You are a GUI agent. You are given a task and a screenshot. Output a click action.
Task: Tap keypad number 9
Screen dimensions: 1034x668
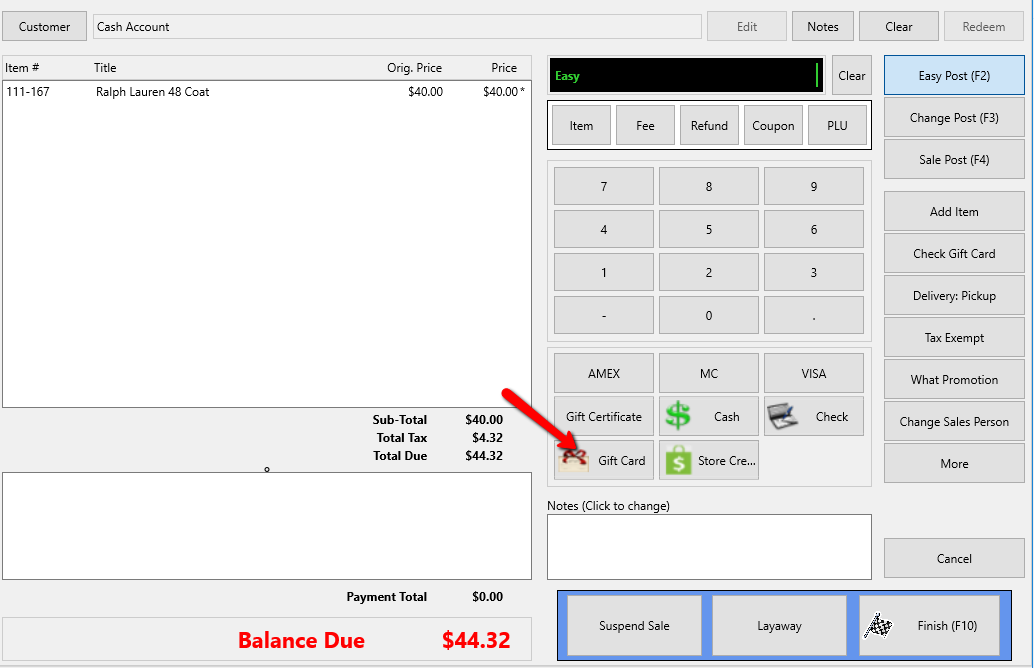coord(813,186)
